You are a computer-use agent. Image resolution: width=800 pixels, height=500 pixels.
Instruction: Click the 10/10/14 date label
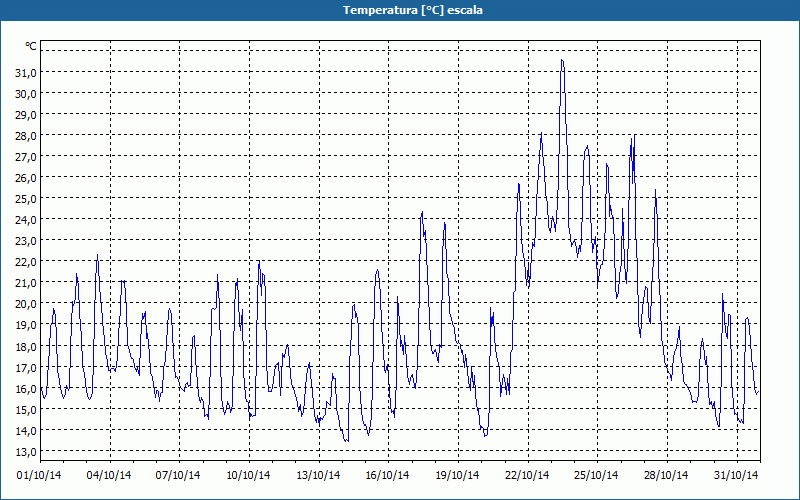pyautogui.click(x=248, y=475)
